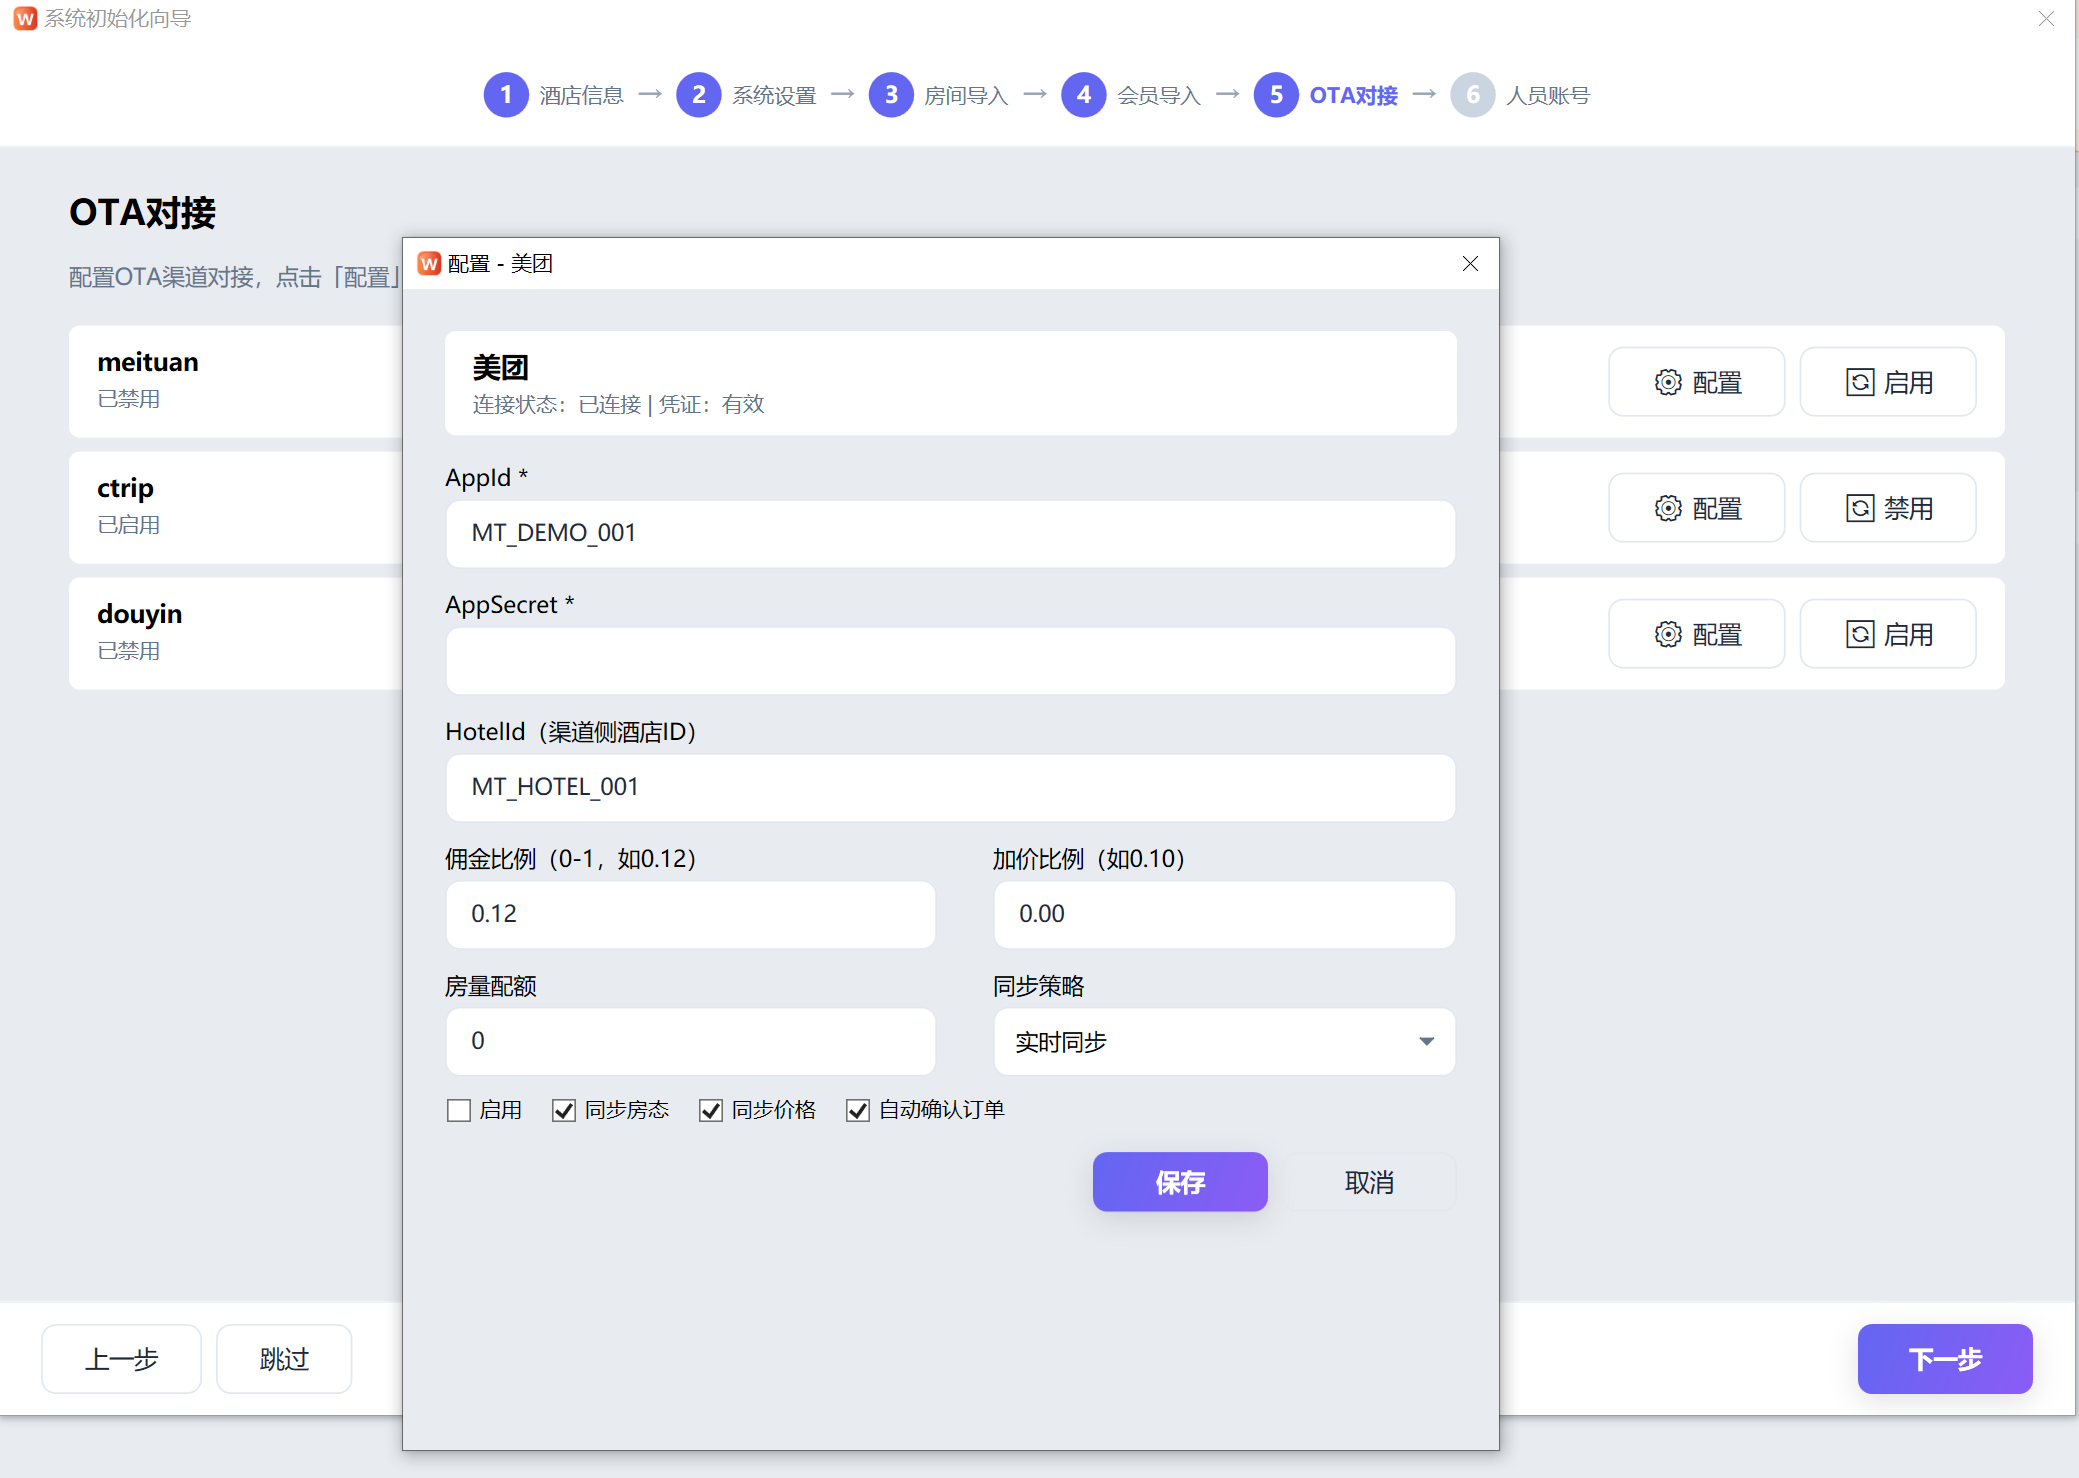Image resolution: width=2079 pixels, height=1478 pixels.
Task: Click the douyin channel name
Action: pos(139,614)
